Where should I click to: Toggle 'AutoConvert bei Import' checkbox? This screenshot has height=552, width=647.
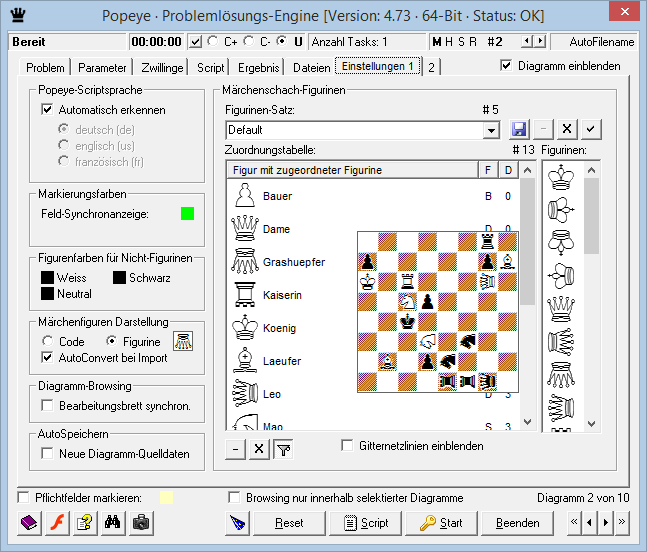pos(47,357)
